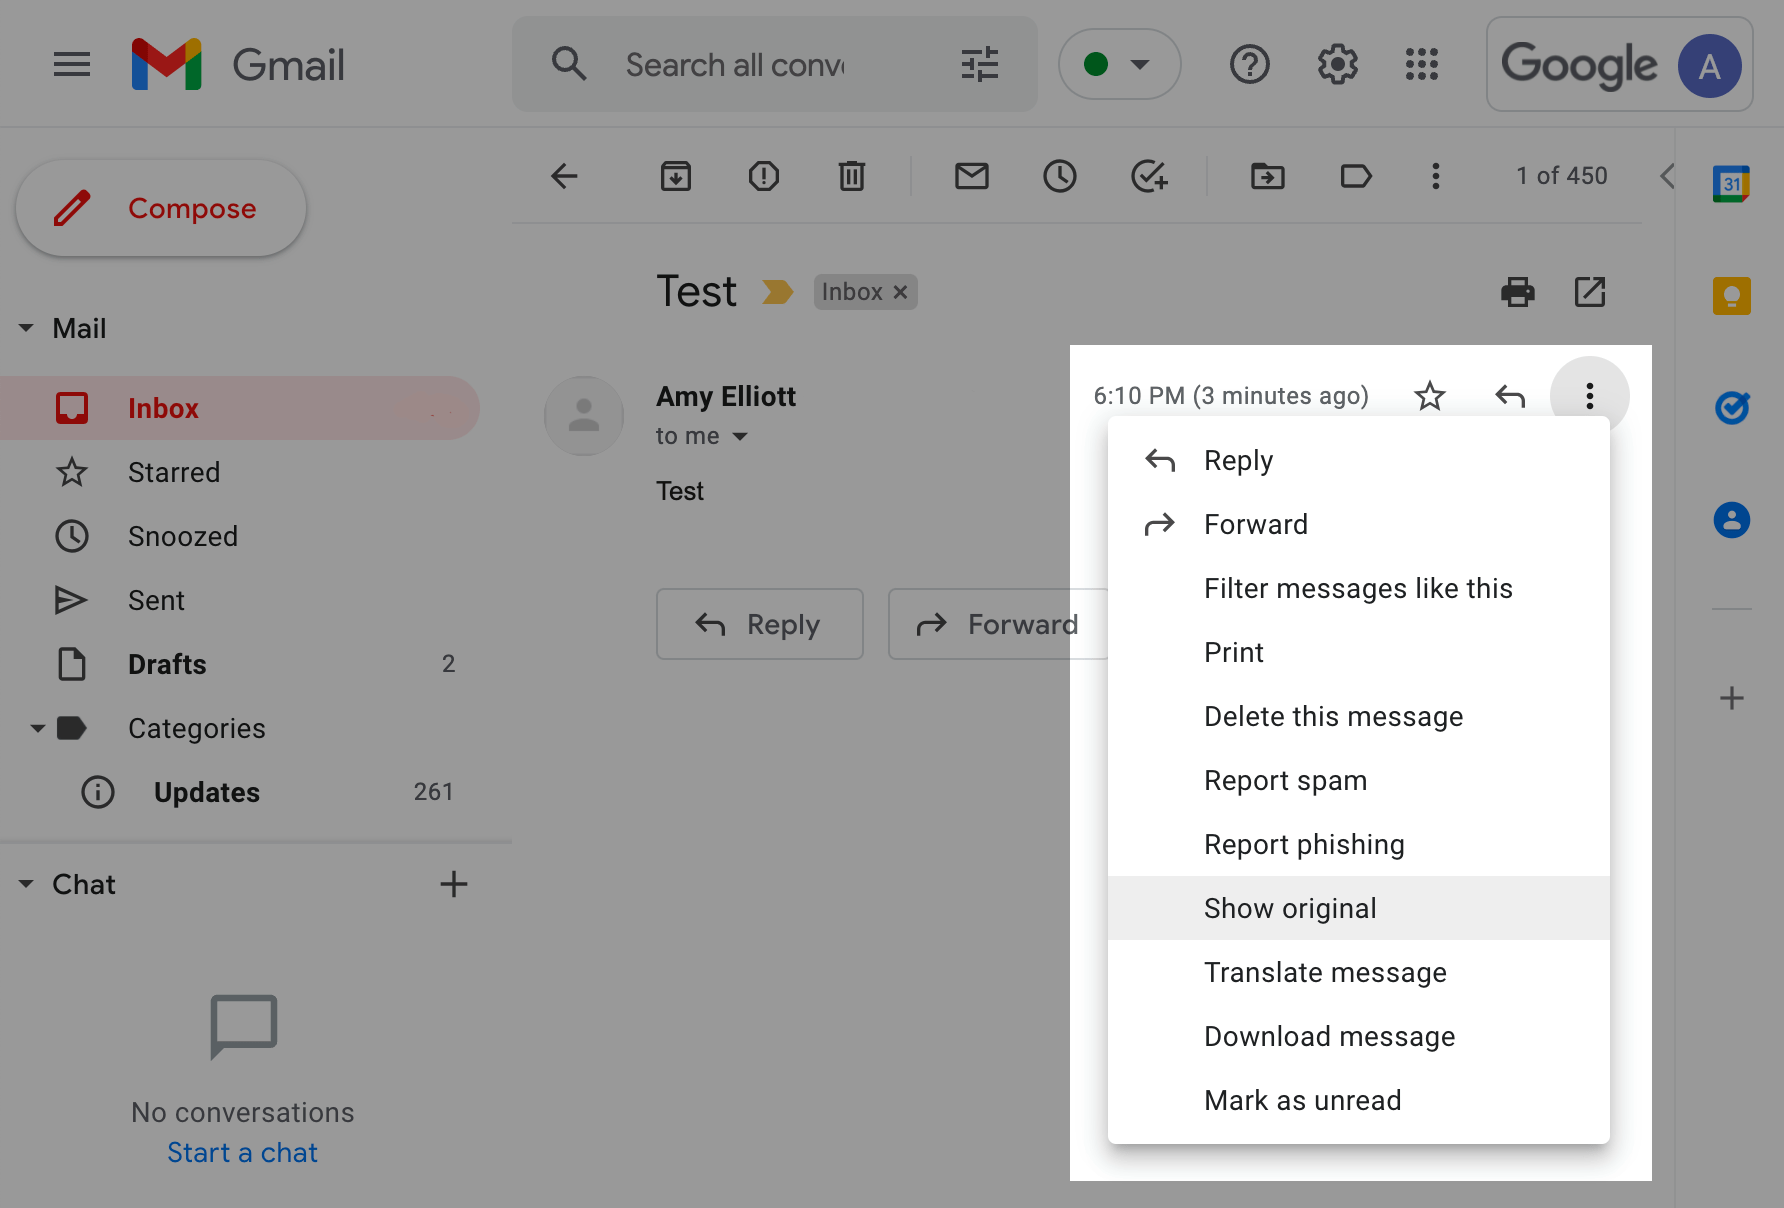Collapse the Categories expander arrow

[x=38, y=728]
